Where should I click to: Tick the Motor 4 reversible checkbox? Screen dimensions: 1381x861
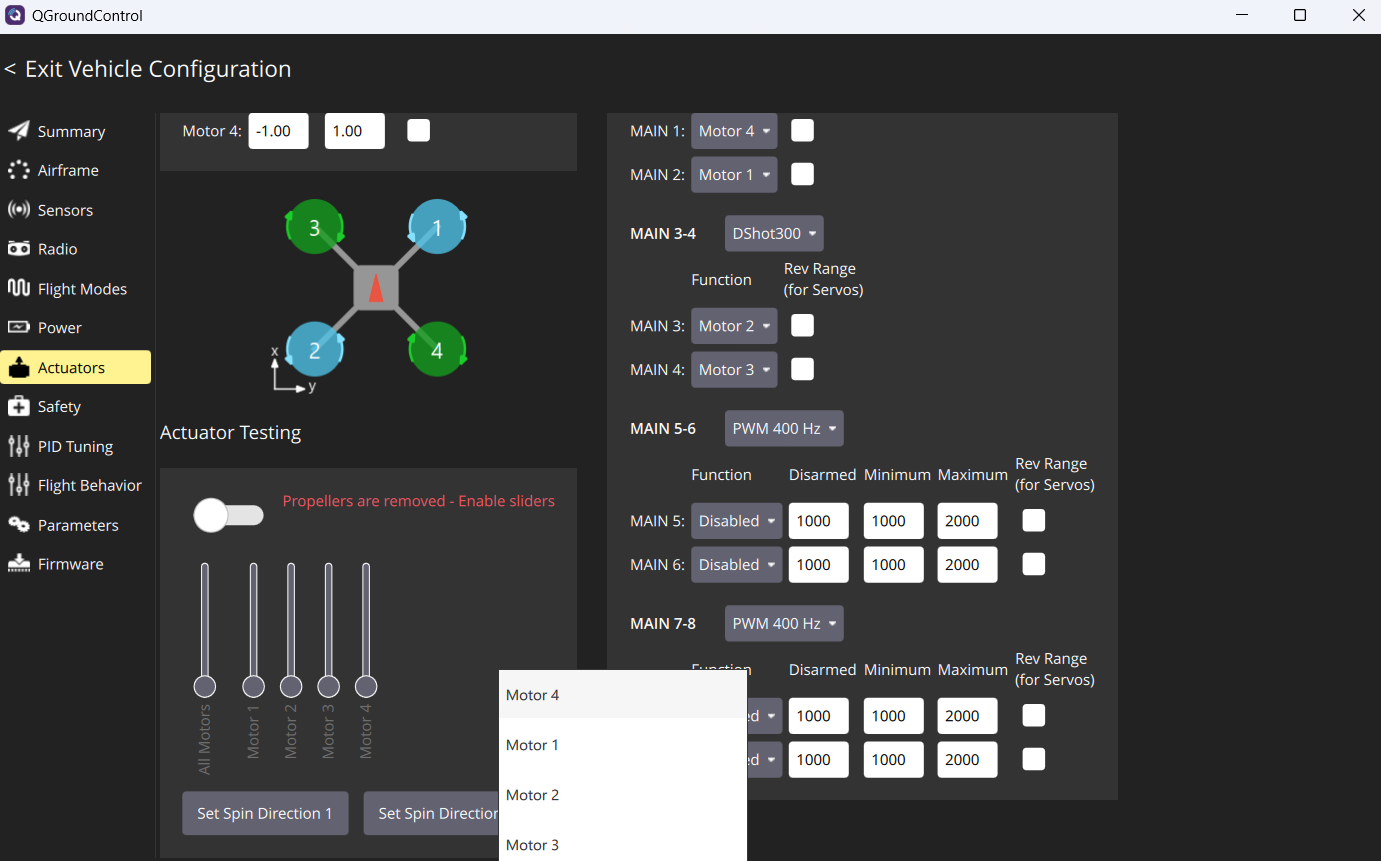click(x=419, y=130)
